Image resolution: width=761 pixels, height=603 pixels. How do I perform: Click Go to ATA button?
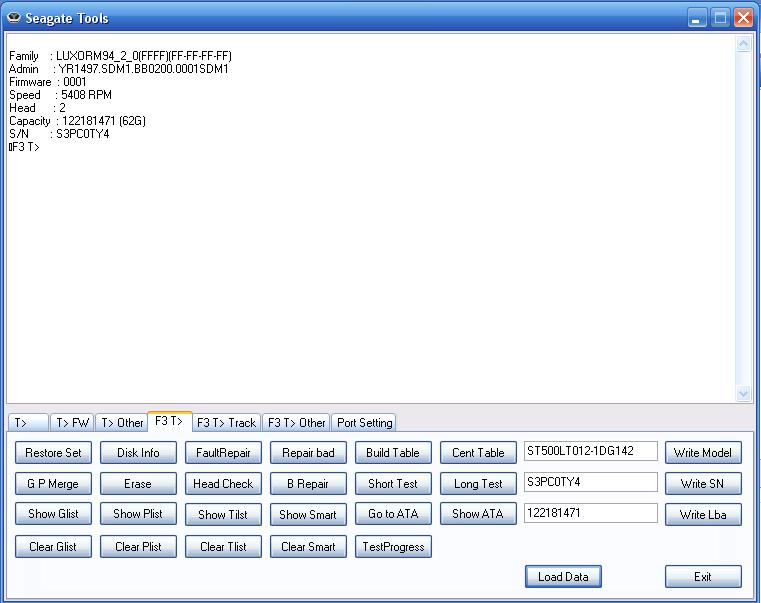393,514
